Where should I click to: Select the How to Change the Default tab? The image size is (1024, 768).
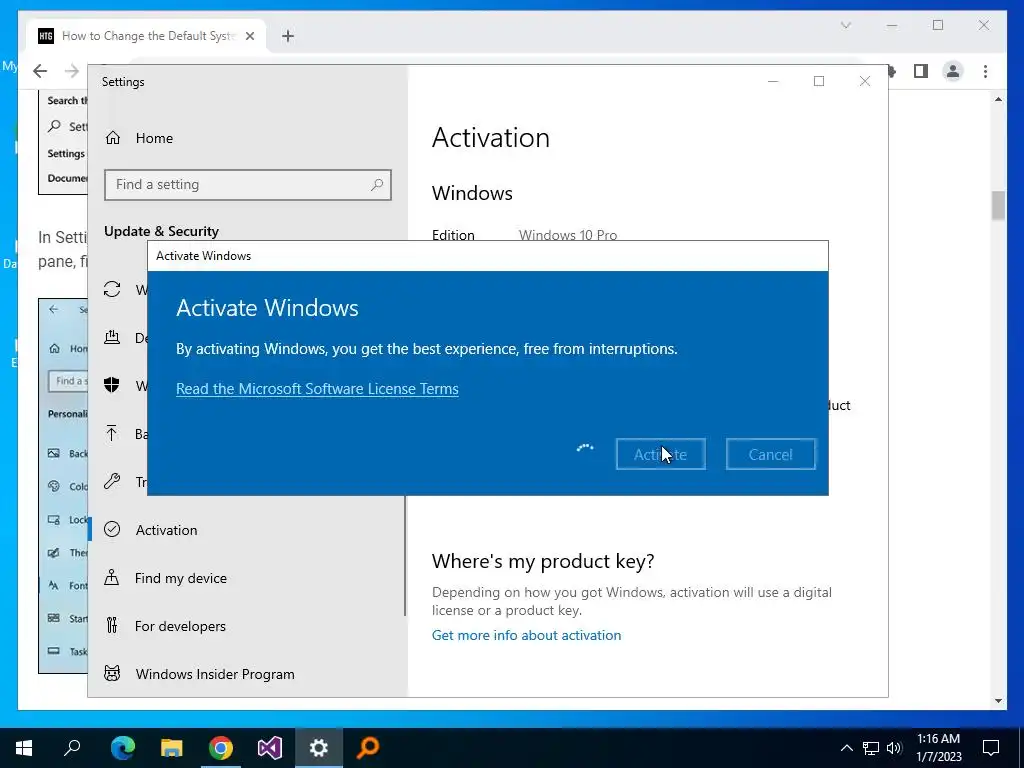pyautogui.click(x=146, y=36)
